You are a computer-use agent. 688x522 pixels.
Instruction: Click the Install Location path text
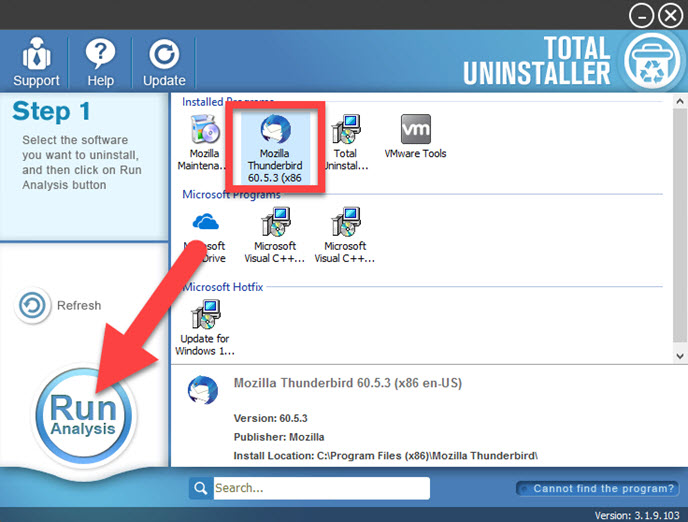(x=385, y=456)
